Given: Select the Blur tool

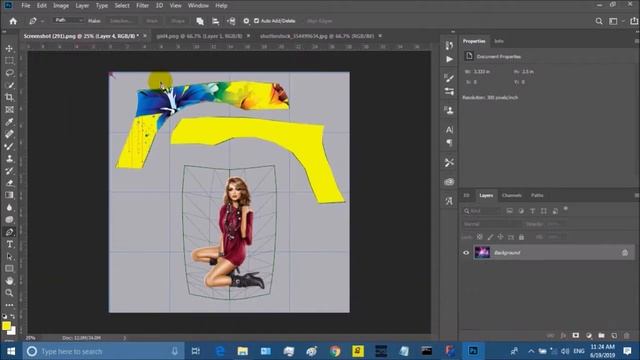Looking at the screenshot, I should coord(9,207).
